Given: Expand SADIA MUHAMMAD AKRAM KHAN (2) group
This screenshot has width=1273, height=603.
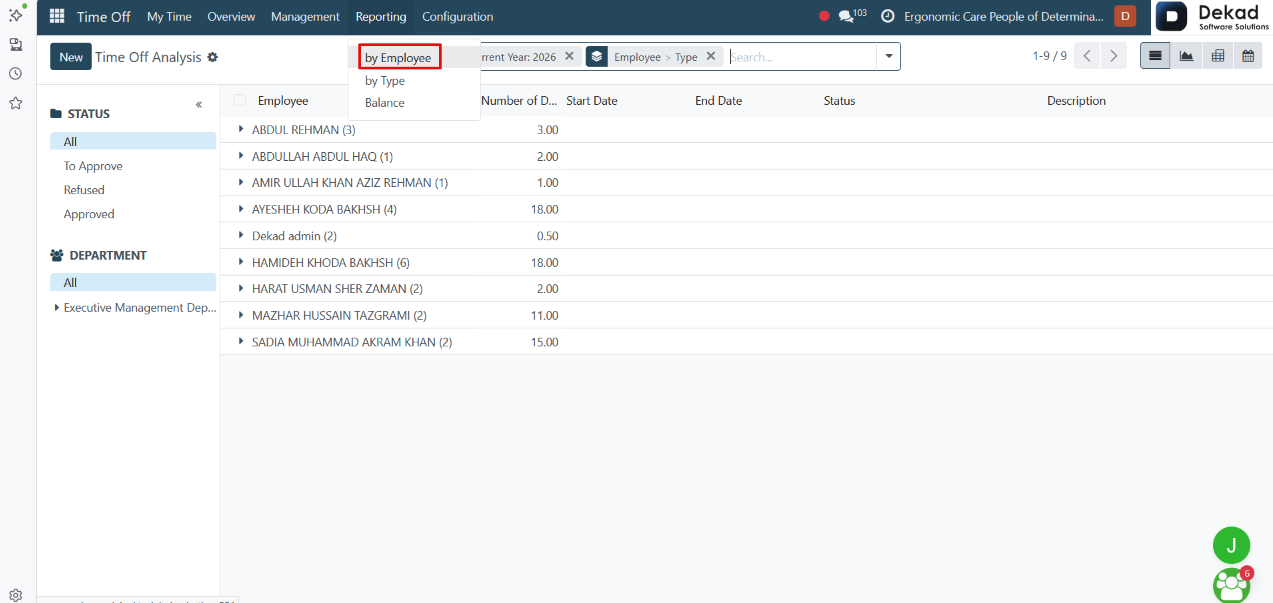Looking at the screenshot, I should point(241,341).
